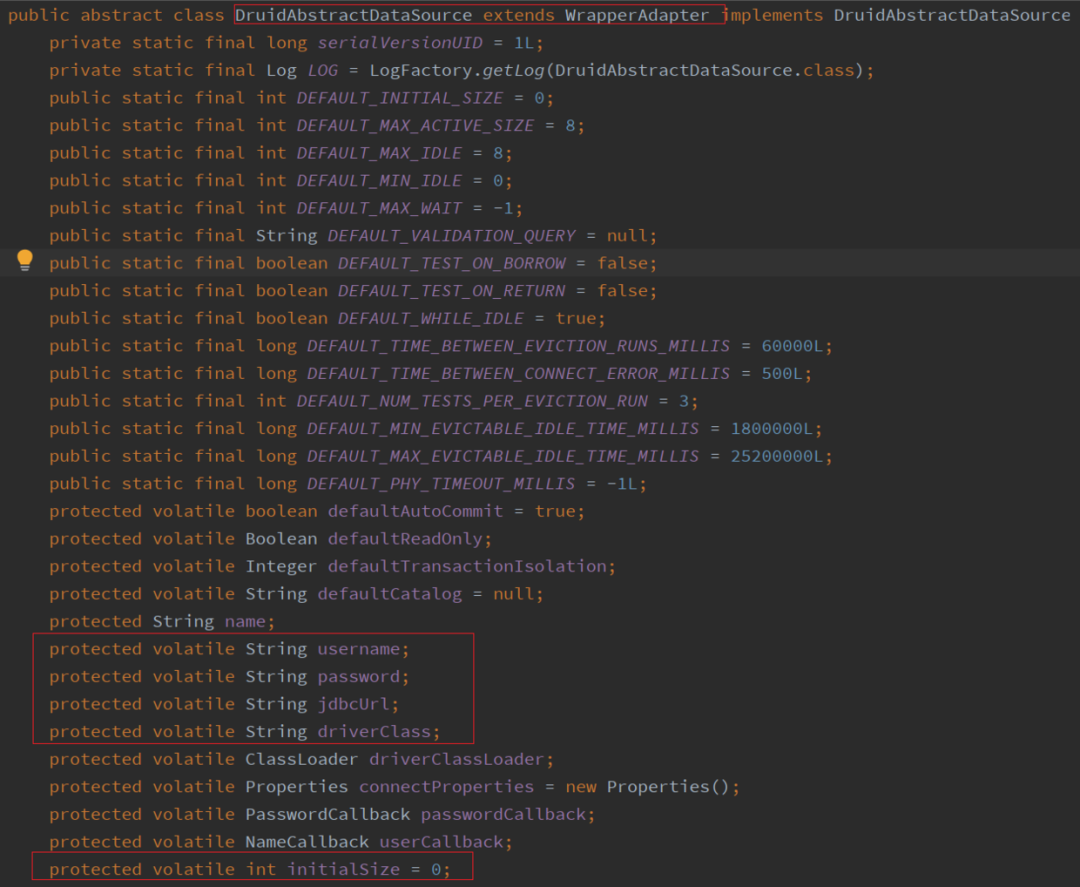
Task: Click the NameCallback type name
Action: 307,842
